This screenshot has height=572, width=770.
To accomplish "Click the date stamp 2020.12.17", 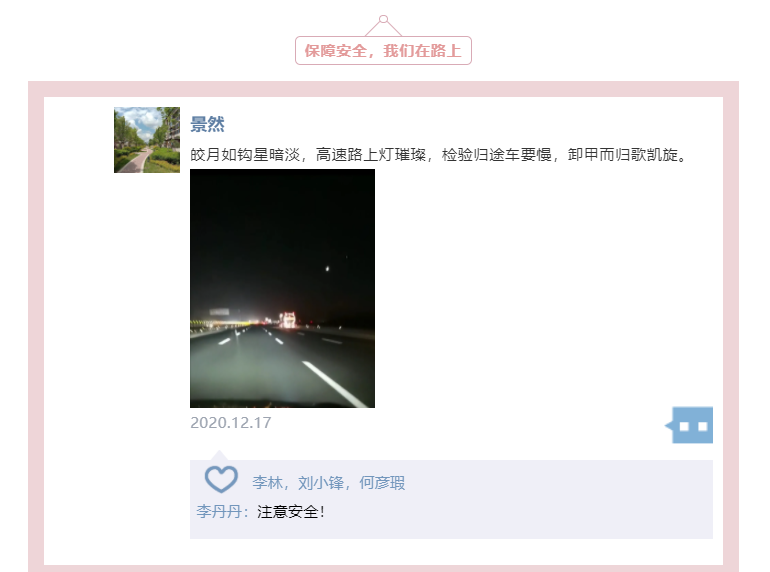I will [x=230, y=423].
